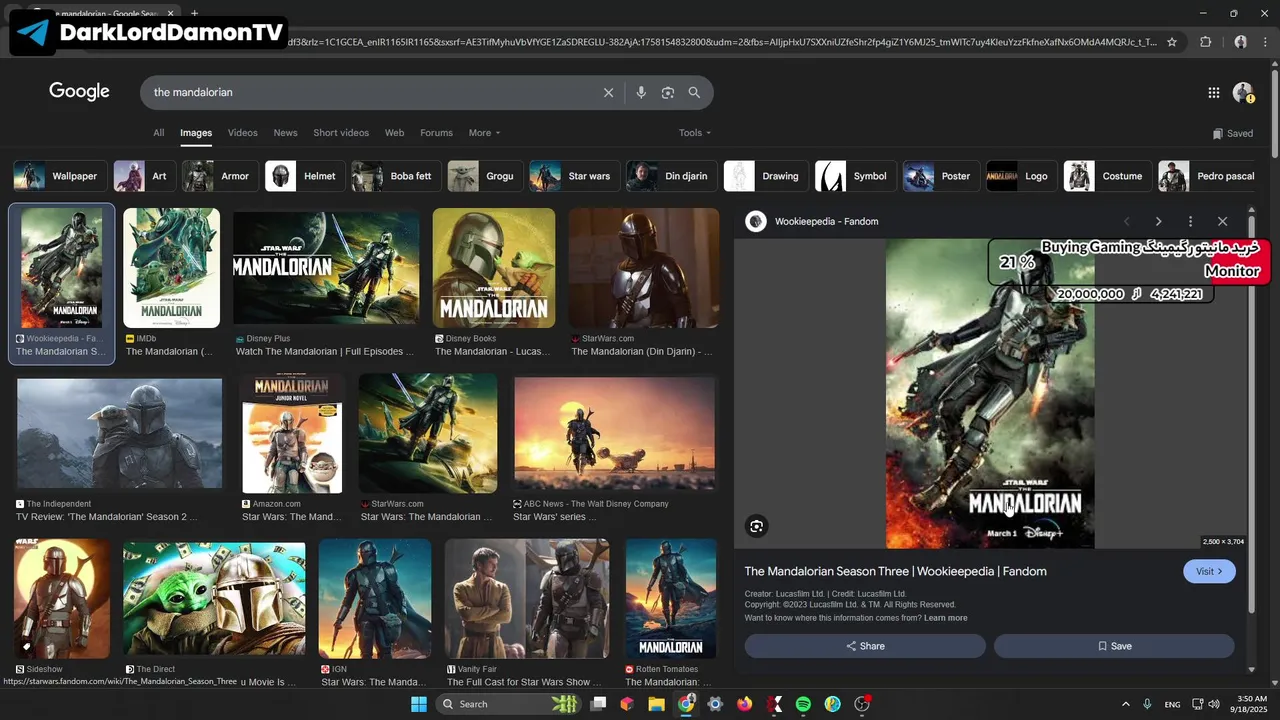1280x720 pixels.
Task: Open the Google apps grid
Action: pos(1213,93)
